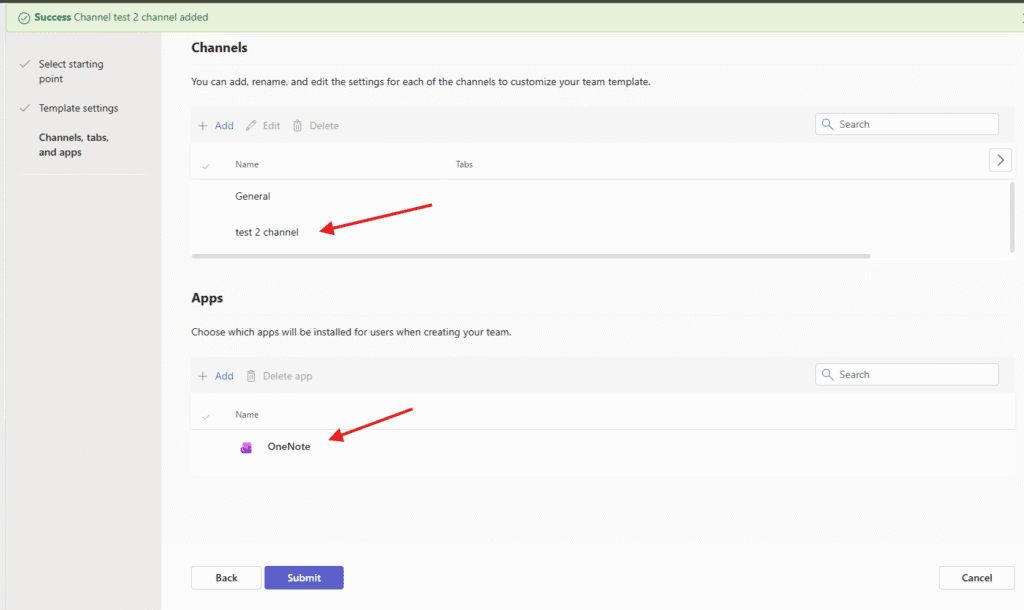Toggle select-all checkmark in Apps header
Image resolution: width=1024 pixels, height=610 pixels.
point(206,415)
